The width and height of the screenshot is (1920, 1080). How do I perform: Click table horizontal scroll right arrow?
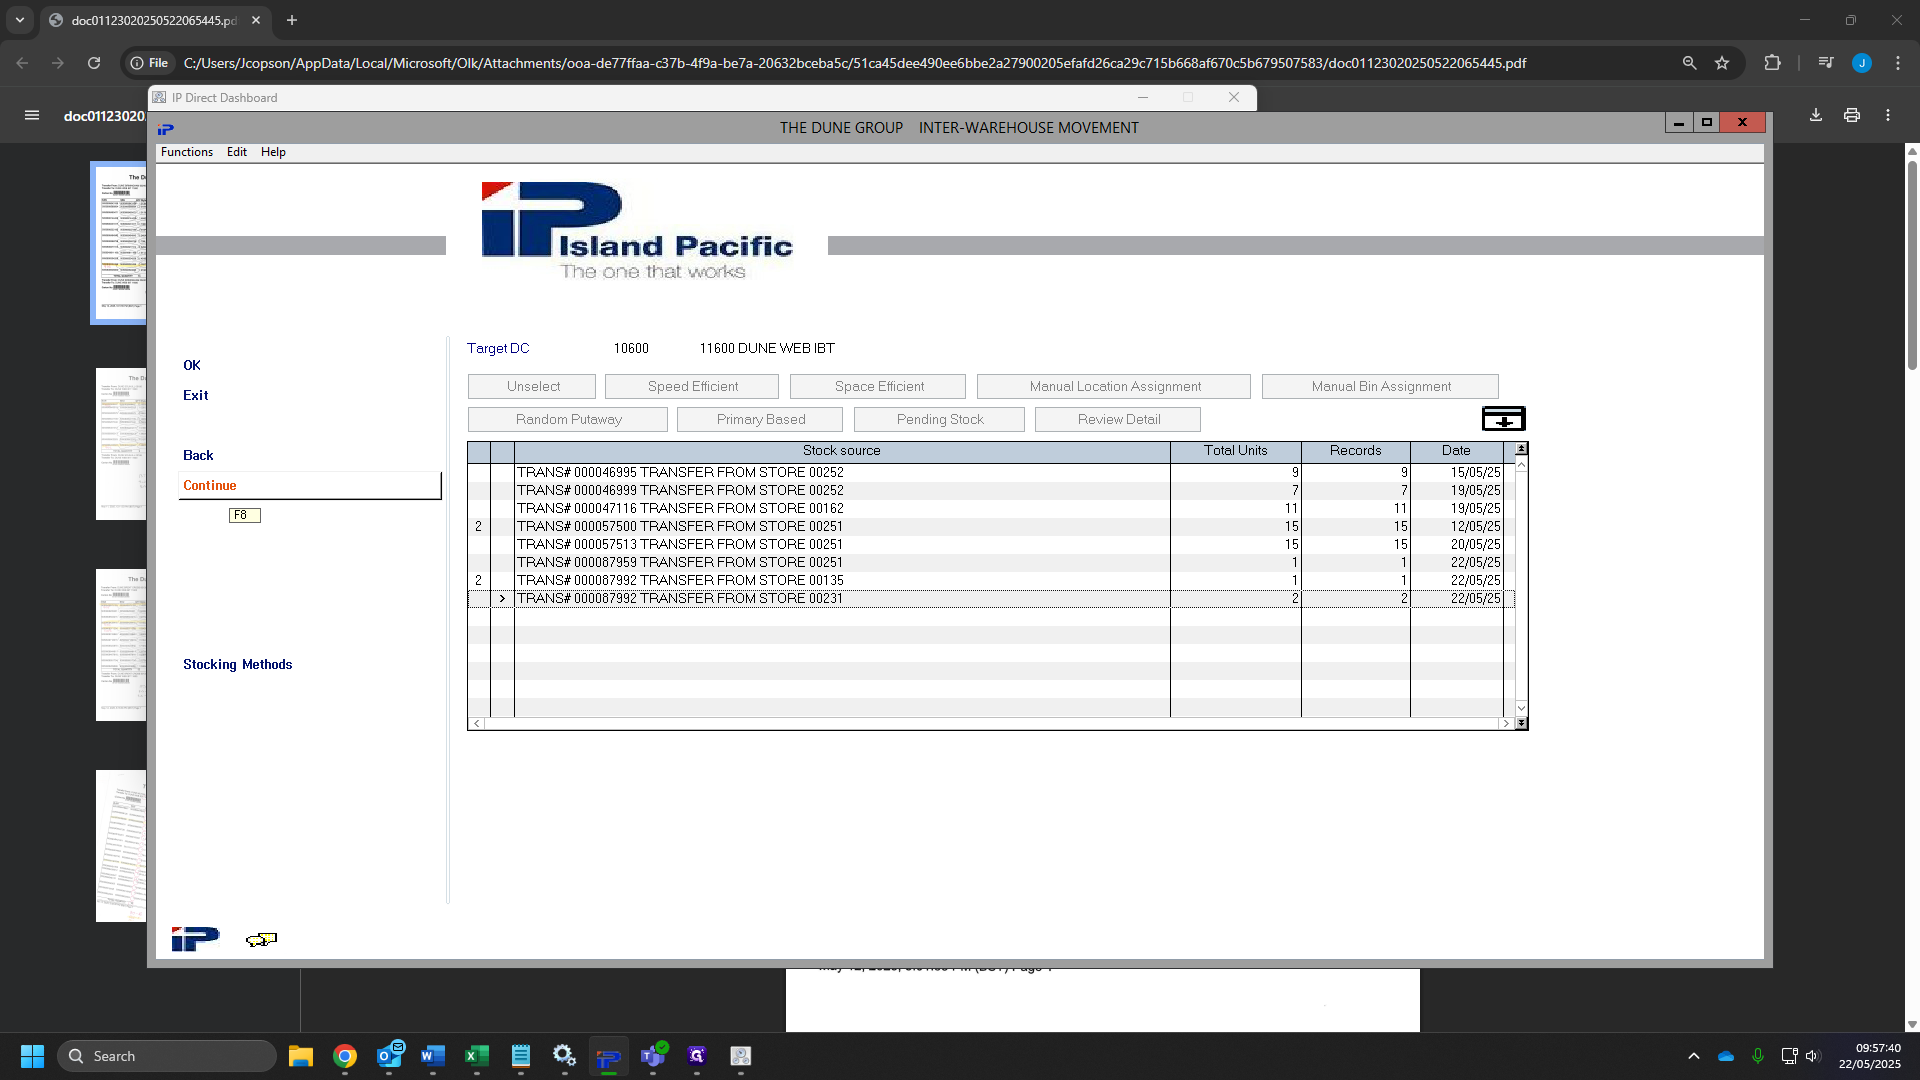(1505, 723)
